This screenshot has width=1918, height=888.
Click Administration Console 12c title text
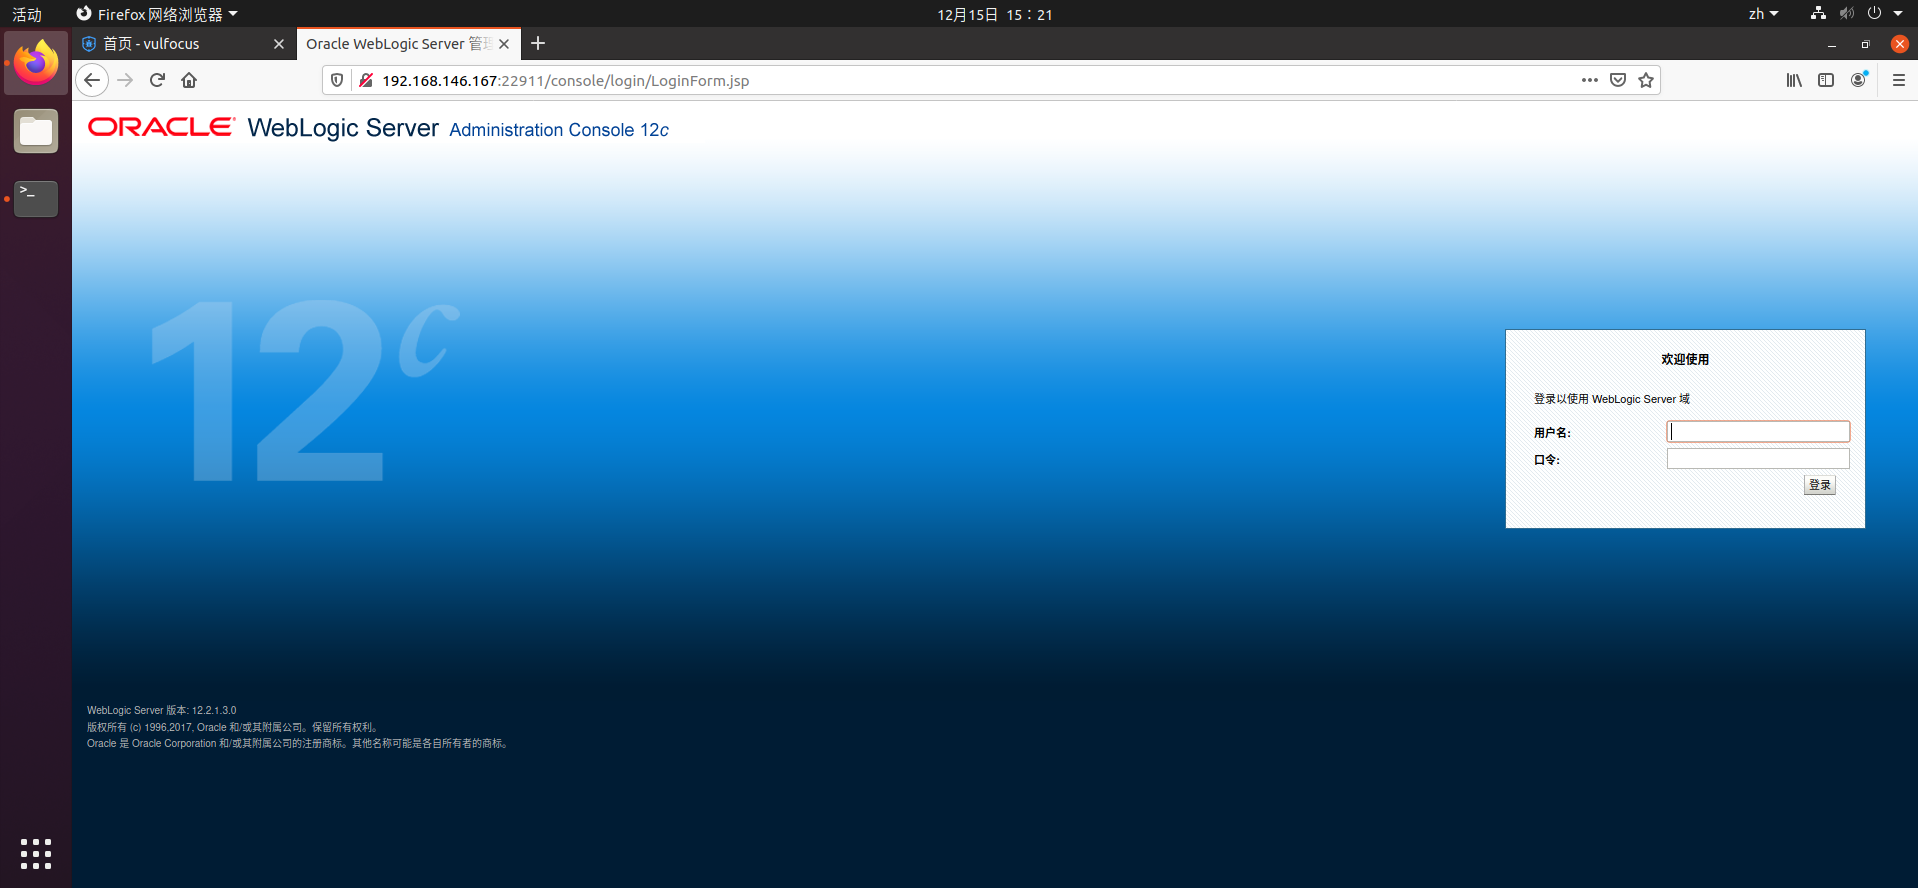[559, 130]
